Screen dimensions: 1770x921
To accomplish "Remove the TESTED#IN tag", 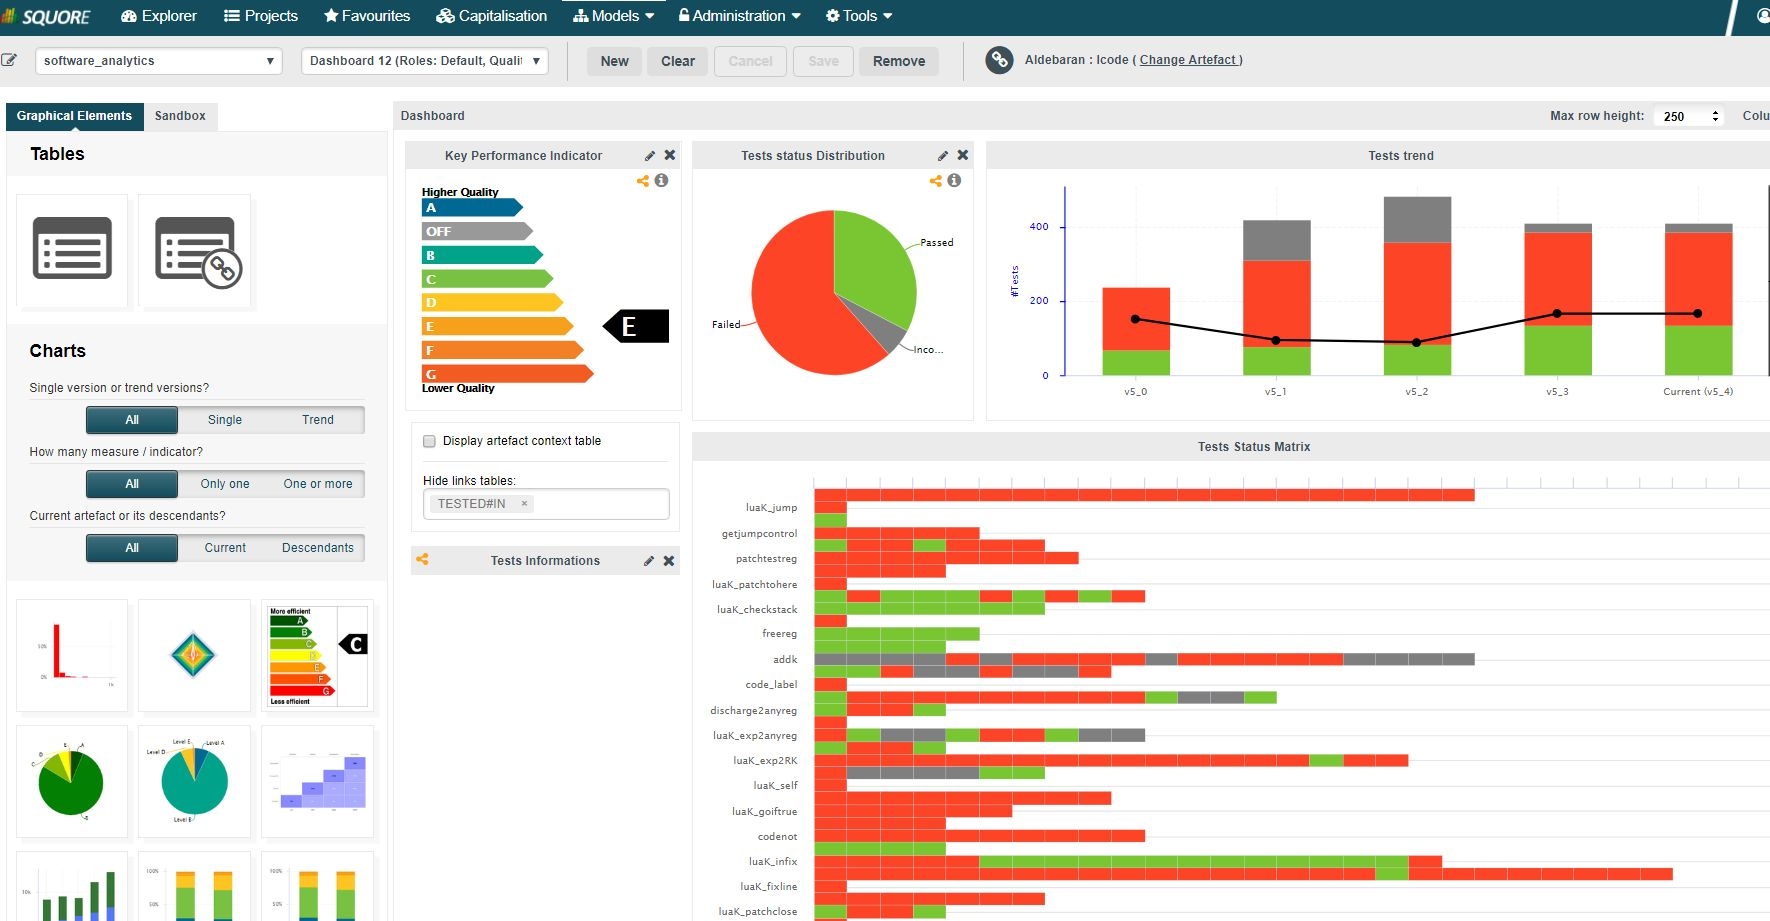I will pos(524,504).
